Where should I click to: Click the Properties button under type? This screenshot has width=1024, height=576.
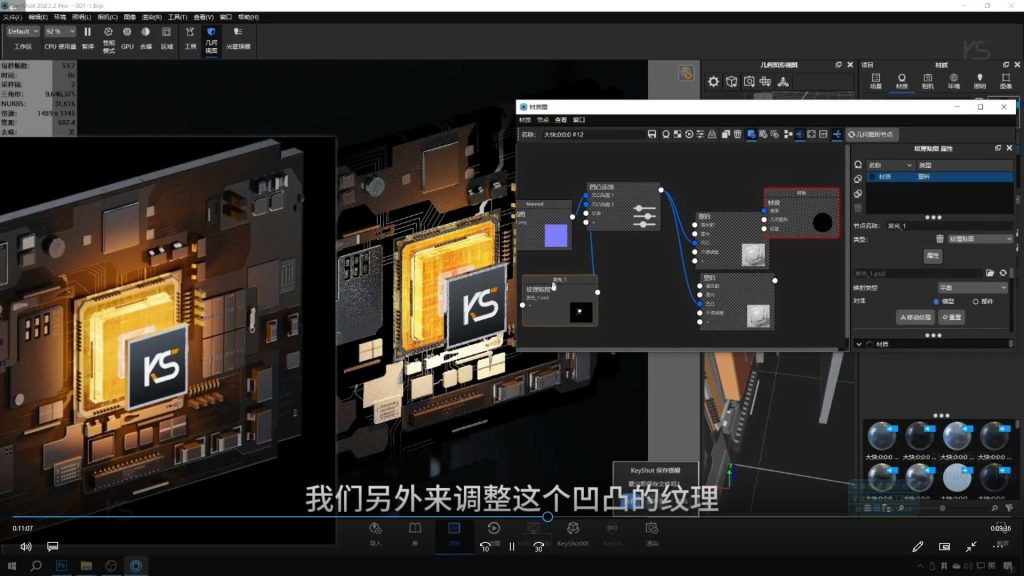coord(933,256)
